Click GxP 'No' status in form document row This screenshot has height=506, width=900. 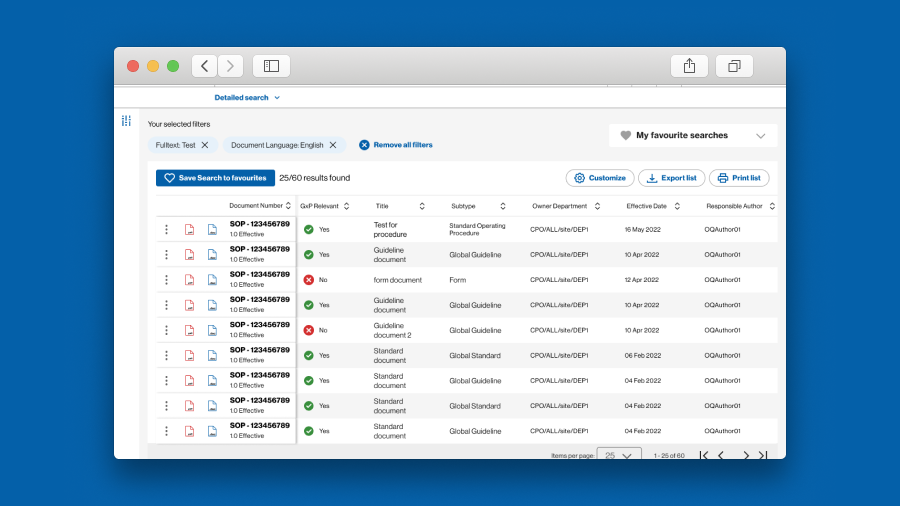click(316, 280)
